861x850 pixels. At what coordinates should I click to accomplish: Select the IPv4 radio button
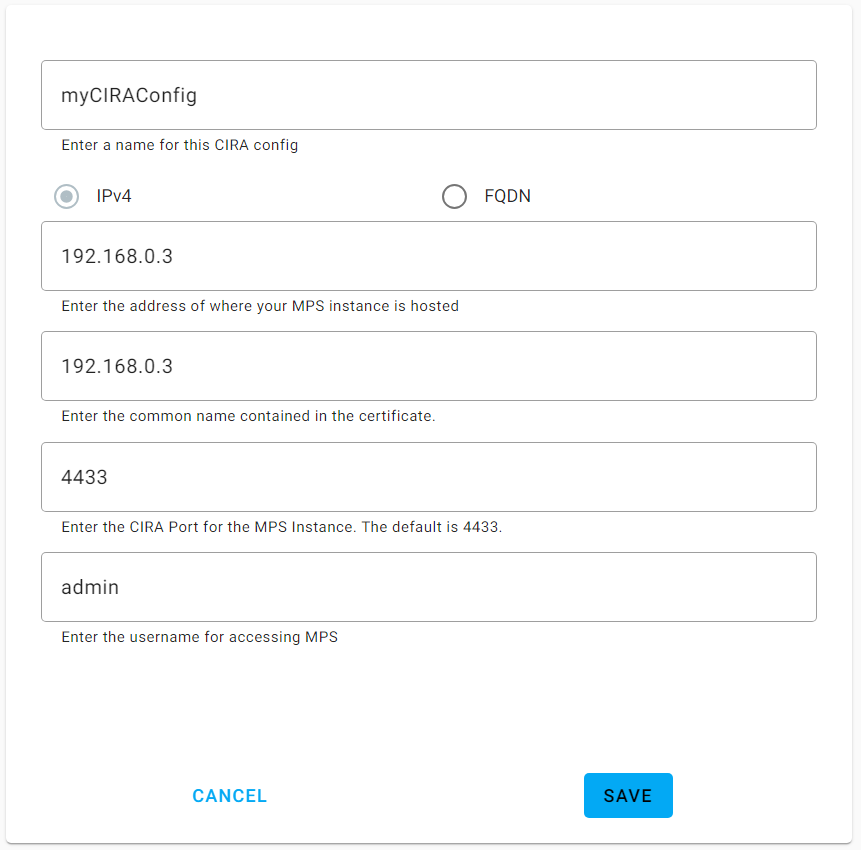[66, 196]
